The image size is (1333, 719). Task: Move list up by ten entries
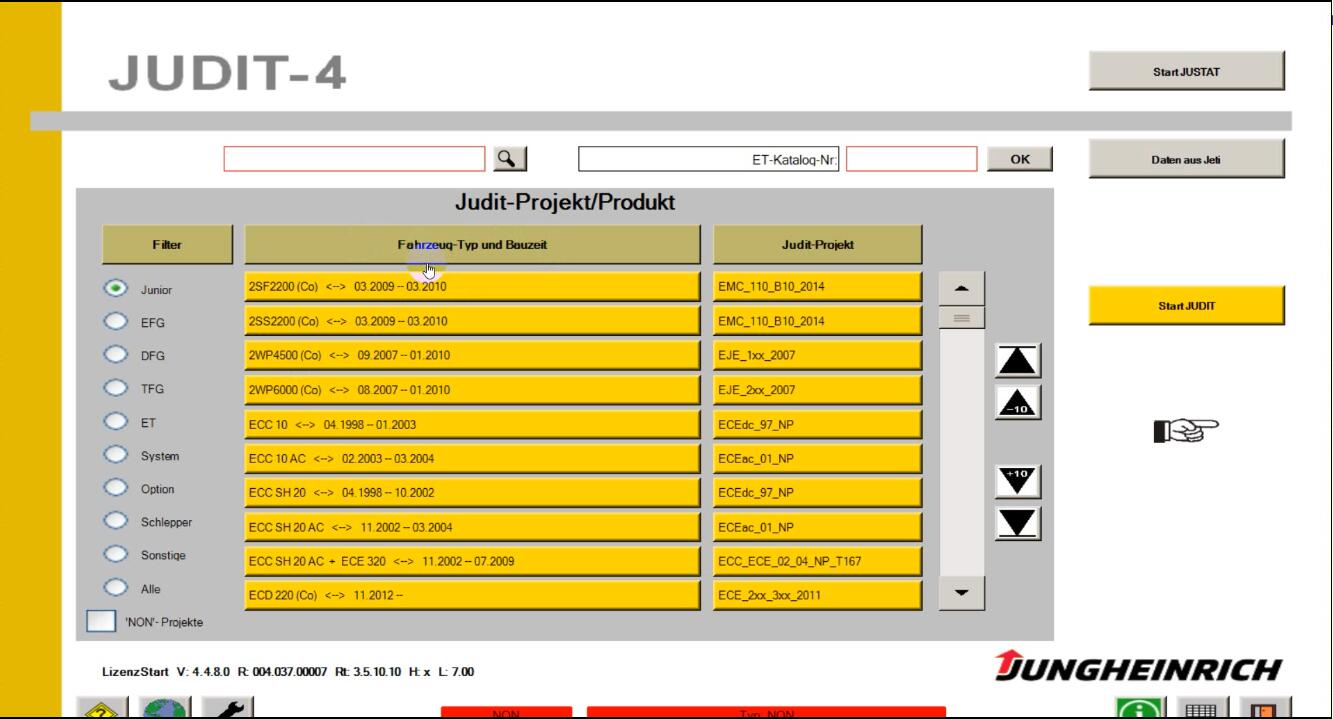click(1017, 402)
